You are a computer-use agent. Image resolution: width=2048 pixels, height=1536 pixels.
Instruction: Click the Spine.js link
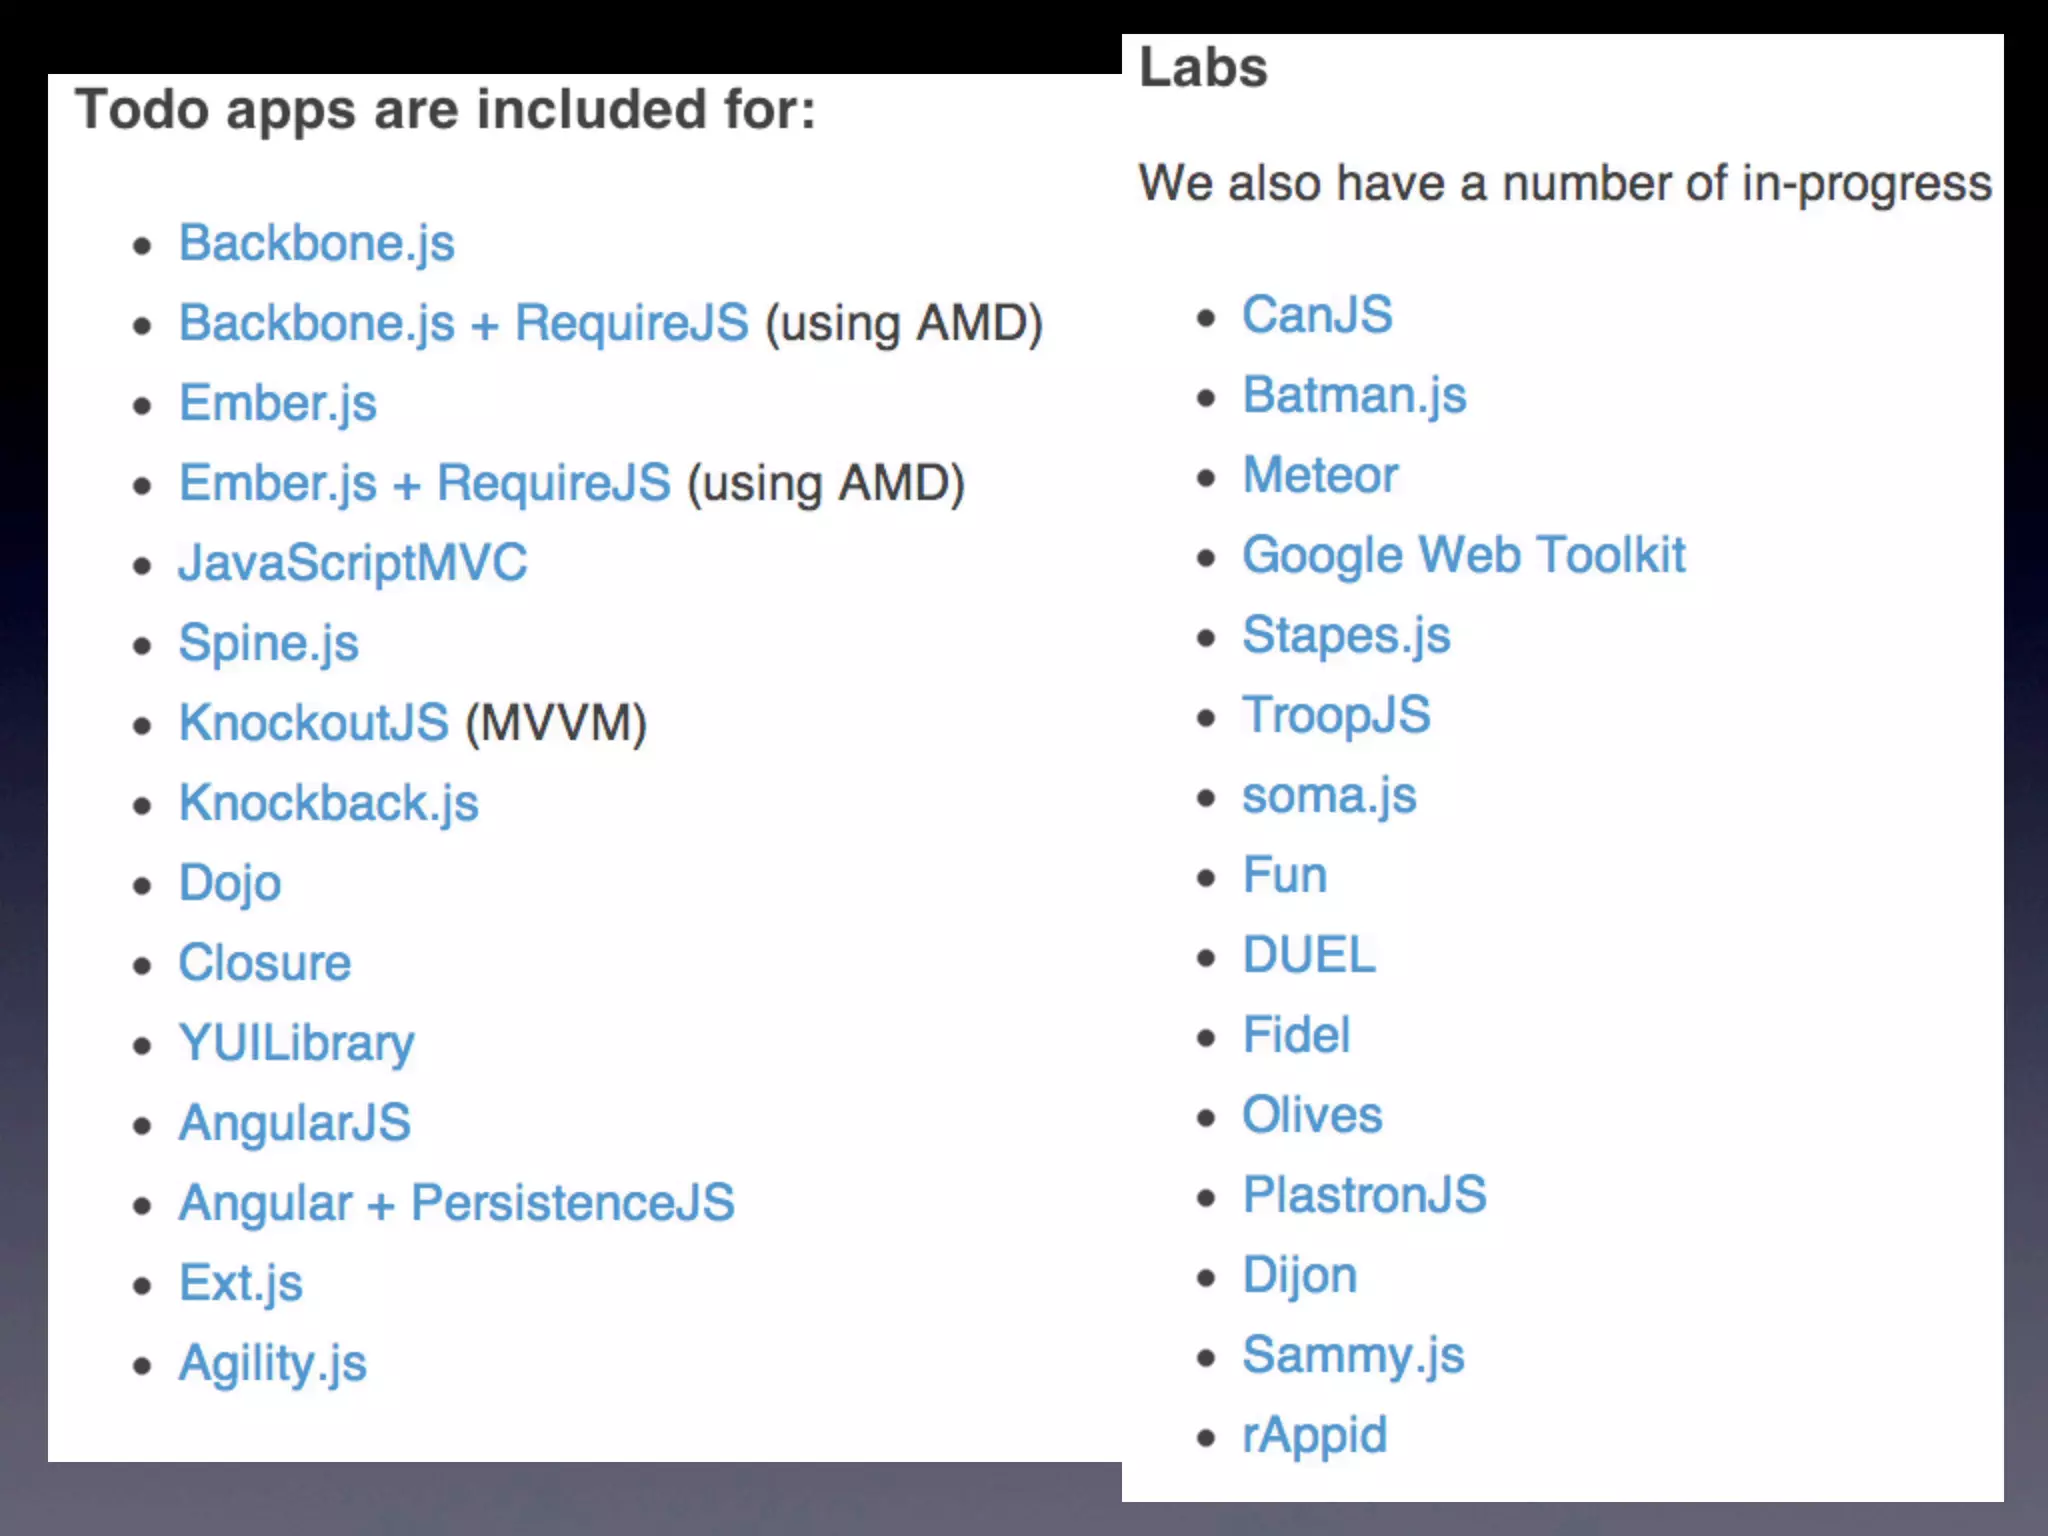(268, 643)
